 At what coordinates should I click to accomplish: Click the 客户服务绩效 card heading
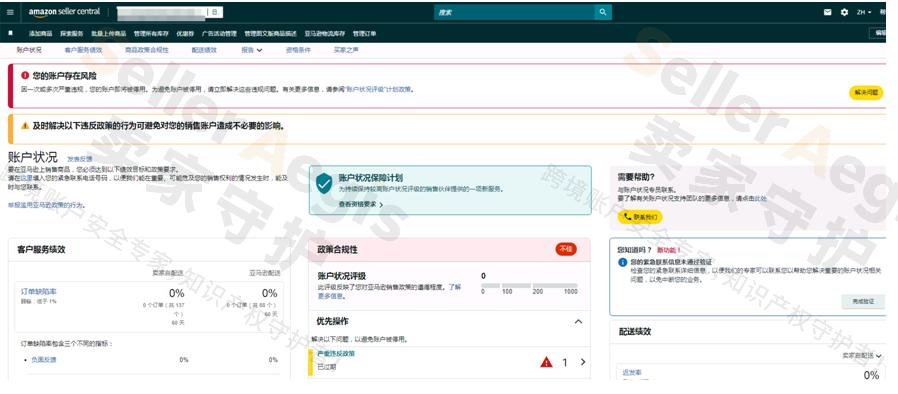tap(41, 250)
